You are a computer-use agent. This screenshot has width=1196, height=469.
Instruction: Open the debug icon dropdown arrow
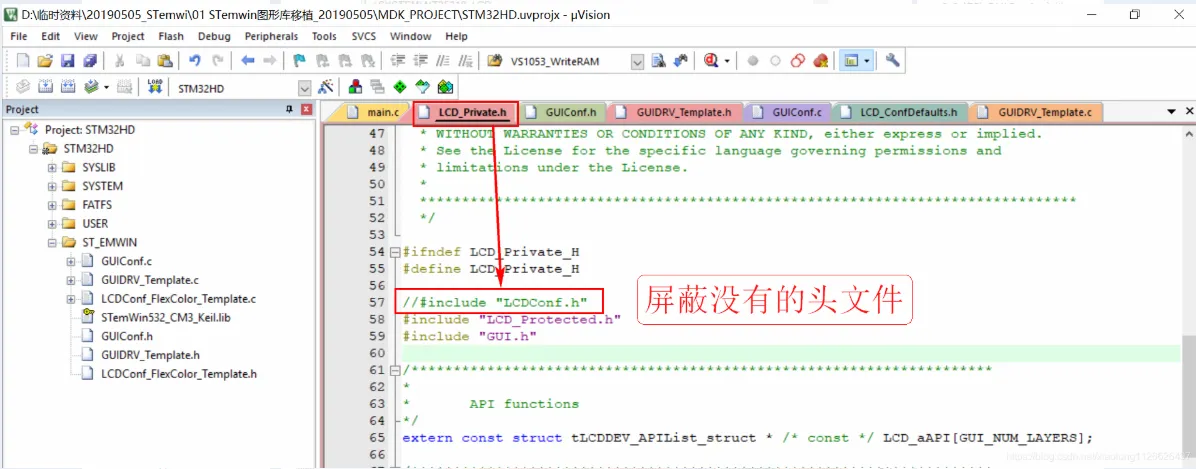727,60
